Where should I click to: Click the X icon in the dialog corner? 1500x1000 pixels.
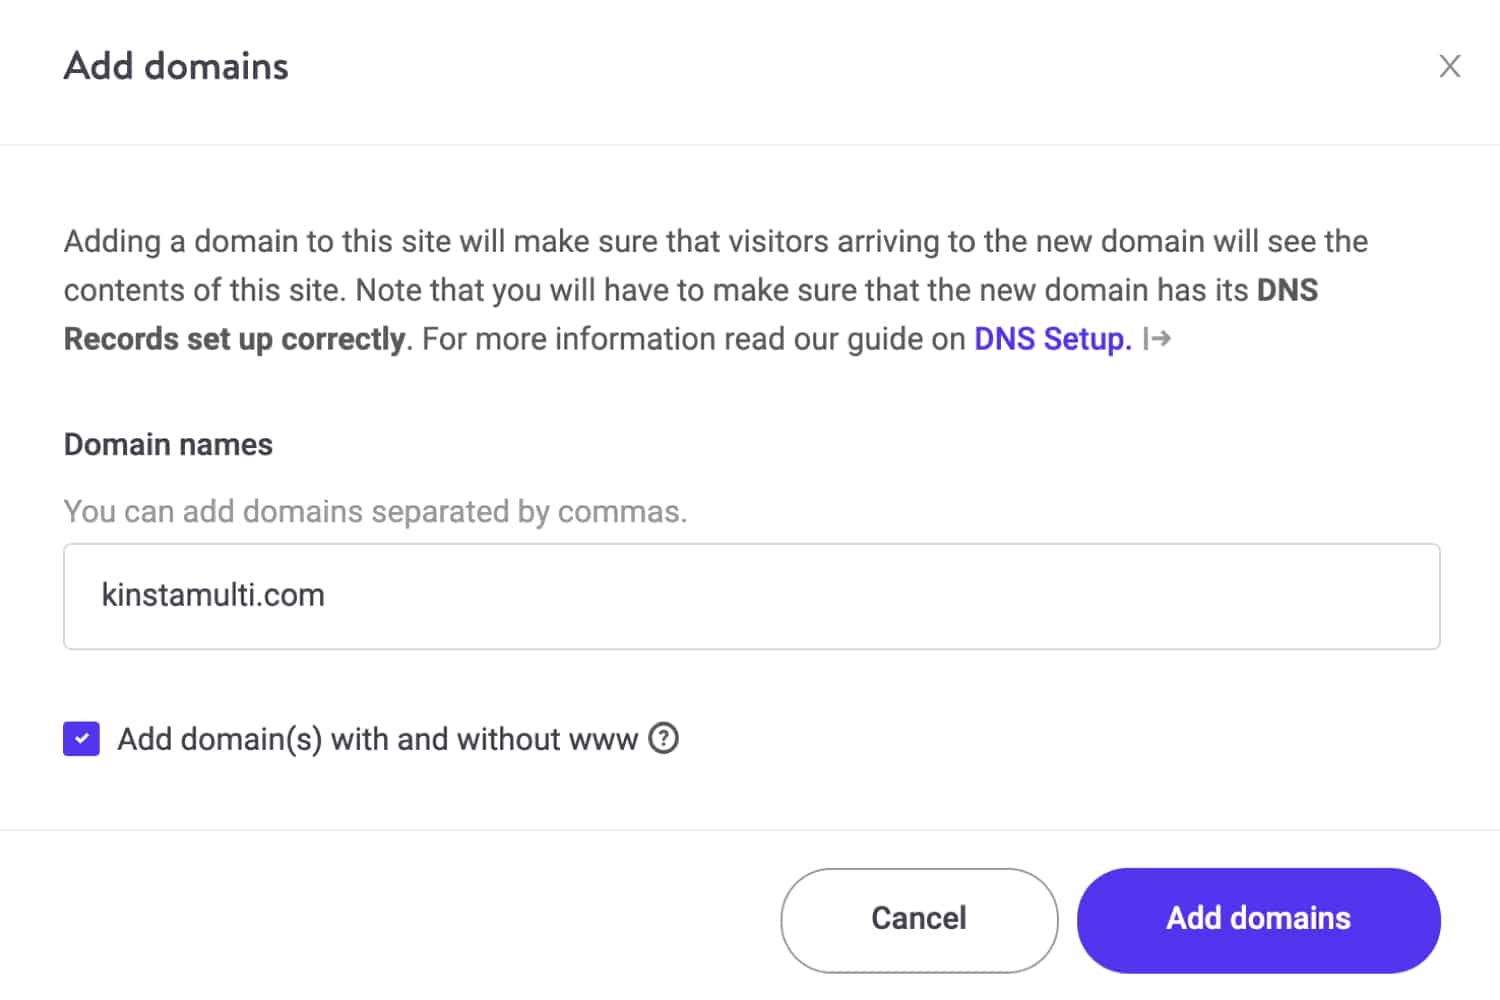(x=1450, y=65)
